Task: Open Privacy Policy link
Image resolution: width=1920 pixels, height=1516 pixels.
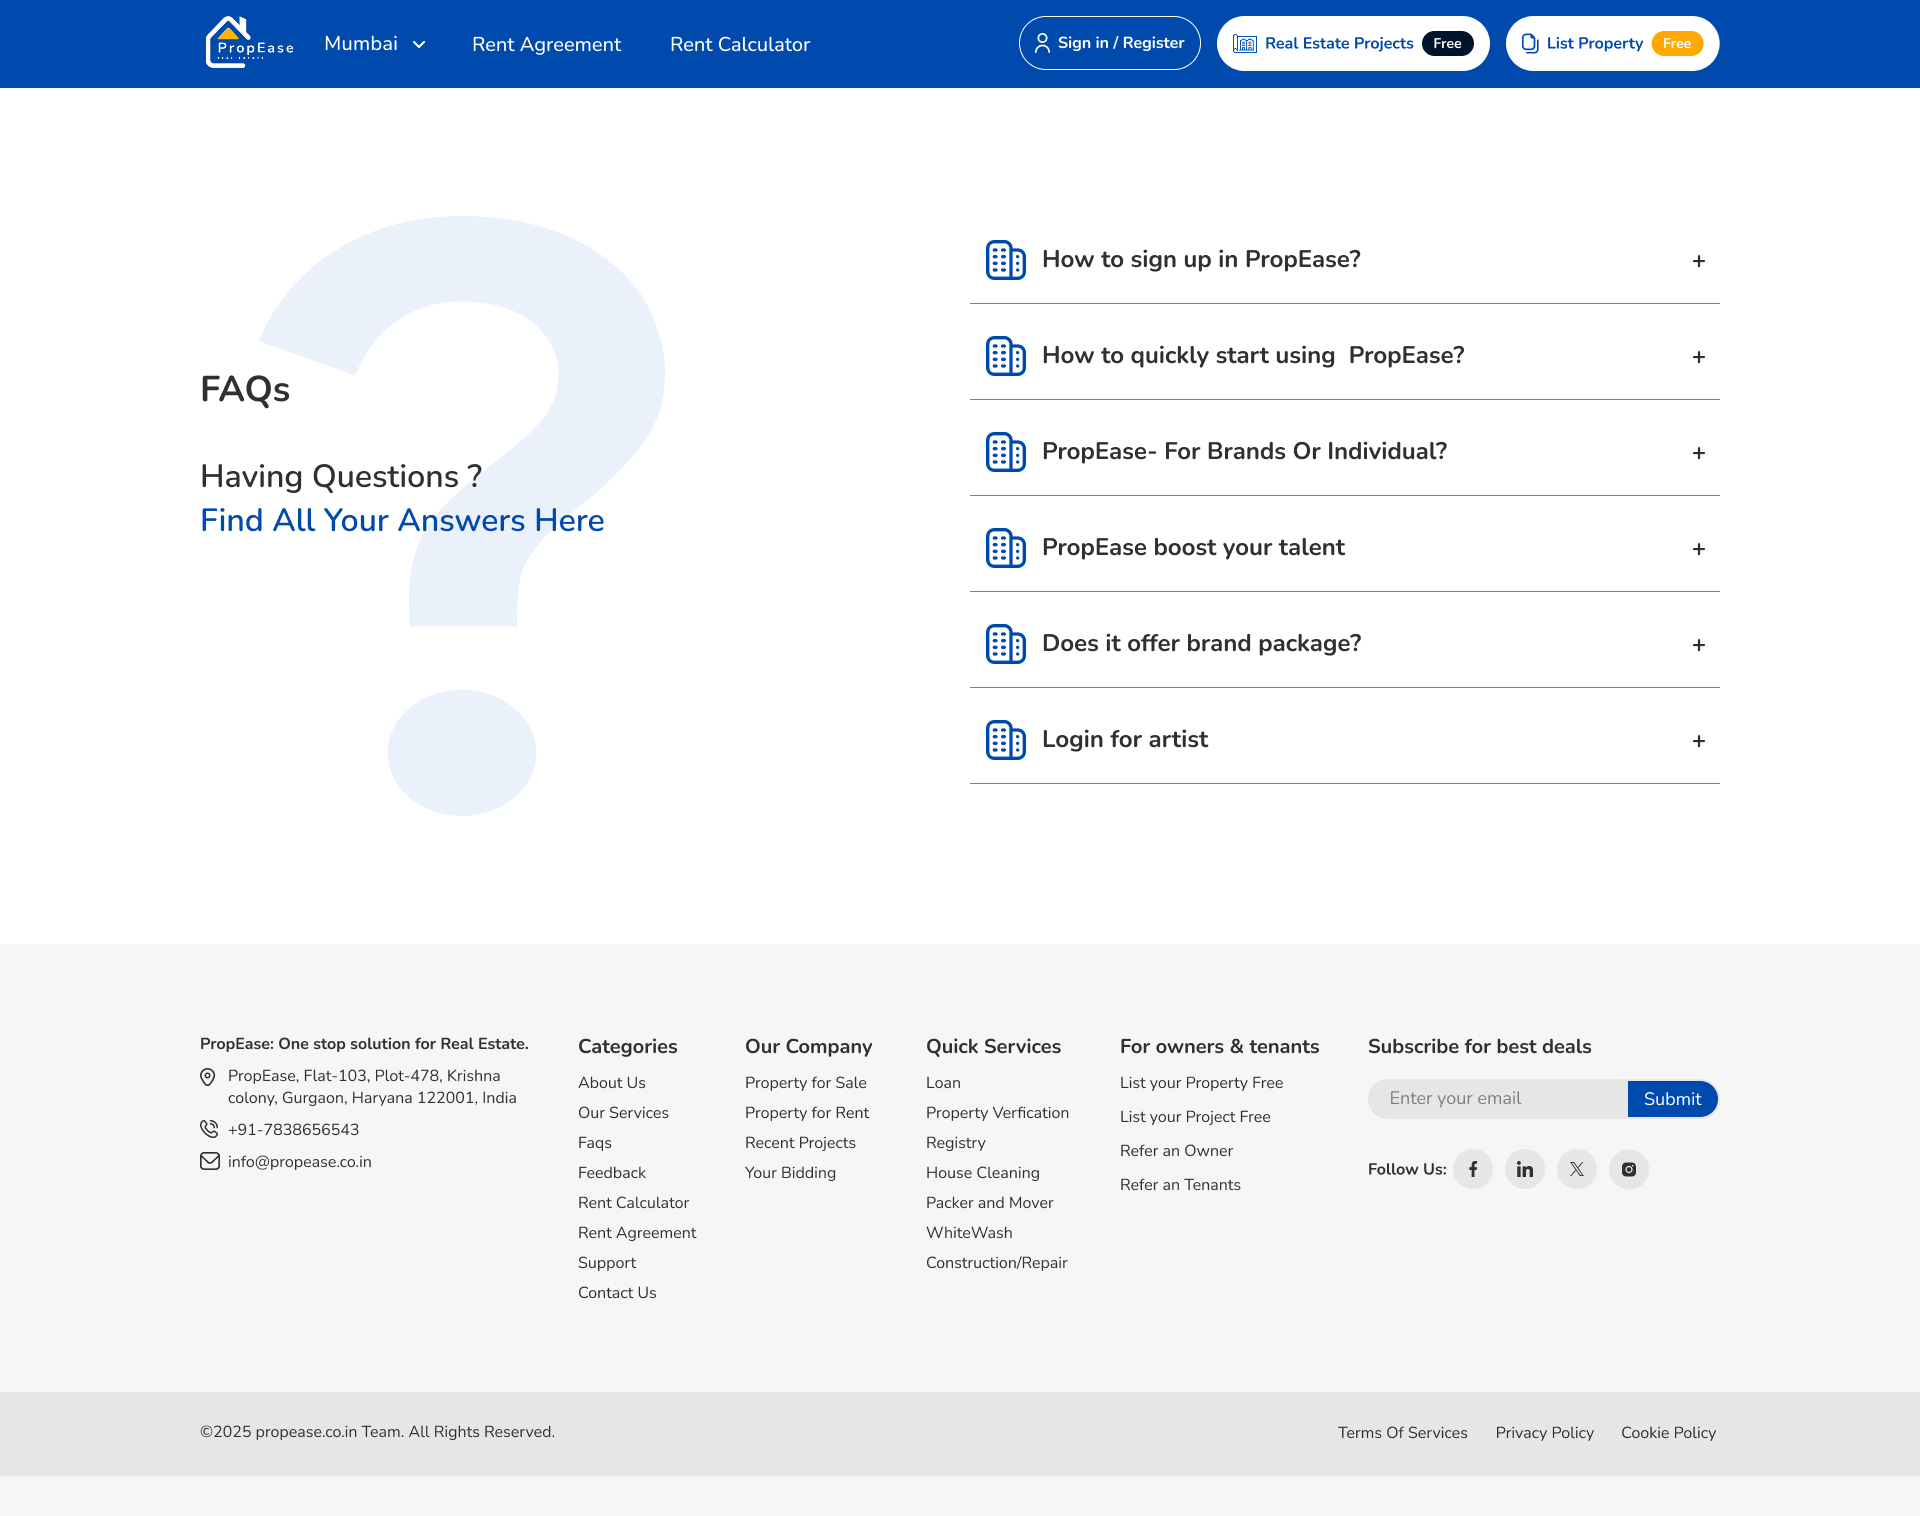Action: pos(1545,1433)
